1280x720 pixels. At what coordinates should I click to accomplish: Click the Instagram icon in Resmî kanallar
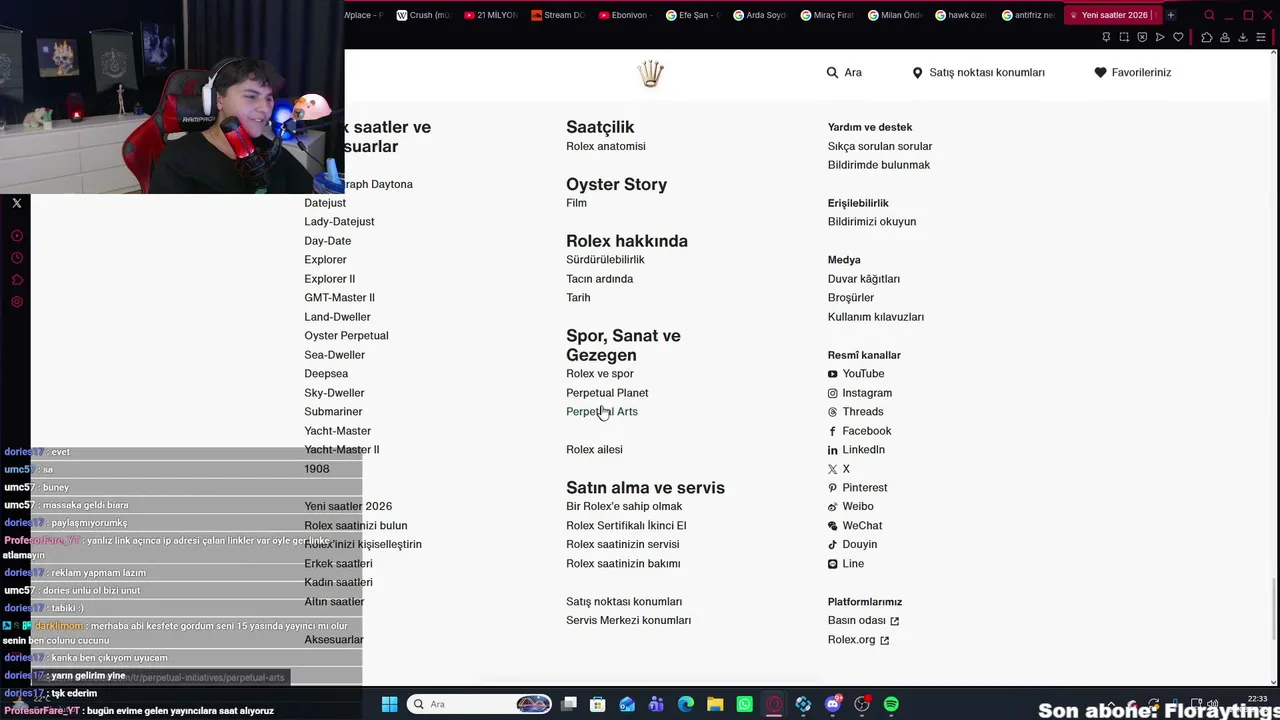pos(832,393)
